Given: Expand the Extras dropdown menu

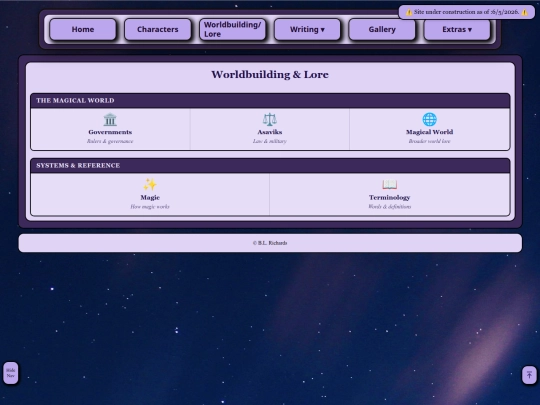Looking at the screenshot, I should pos(457,29).
